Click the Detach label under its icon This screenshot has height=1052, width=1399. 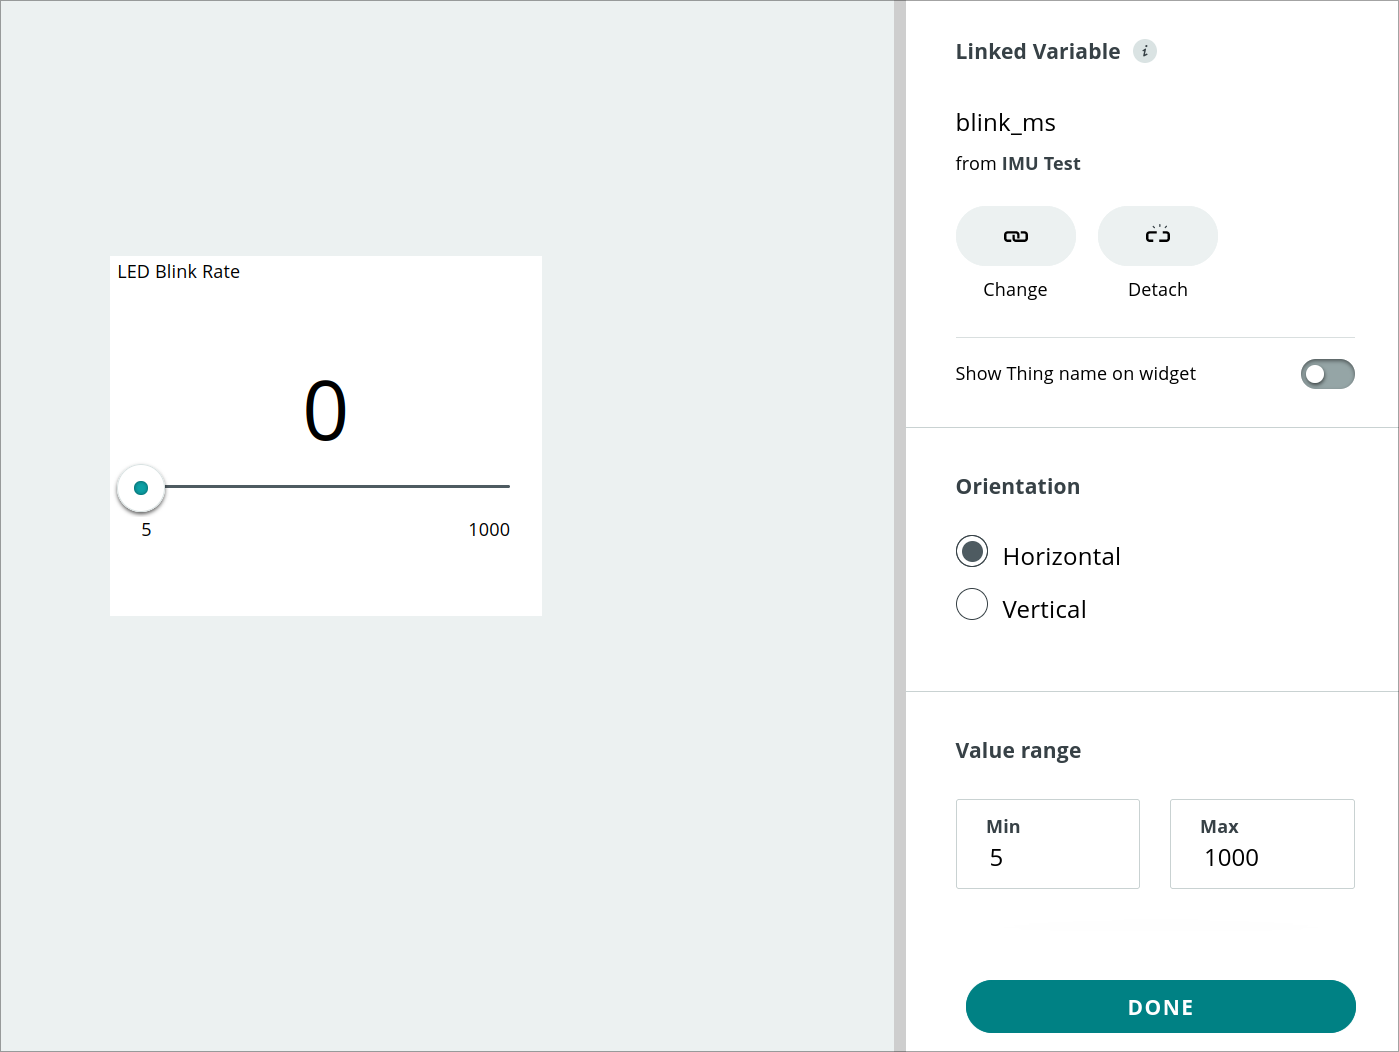click(x=1157, y=289)
